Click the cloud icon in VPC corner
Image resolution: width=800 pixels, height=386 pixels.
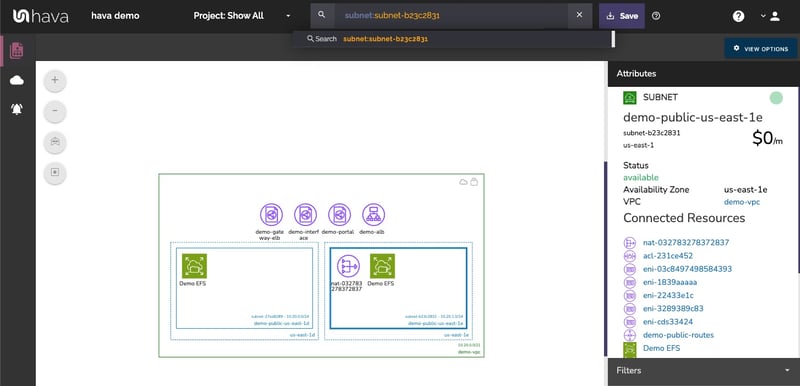464,182
